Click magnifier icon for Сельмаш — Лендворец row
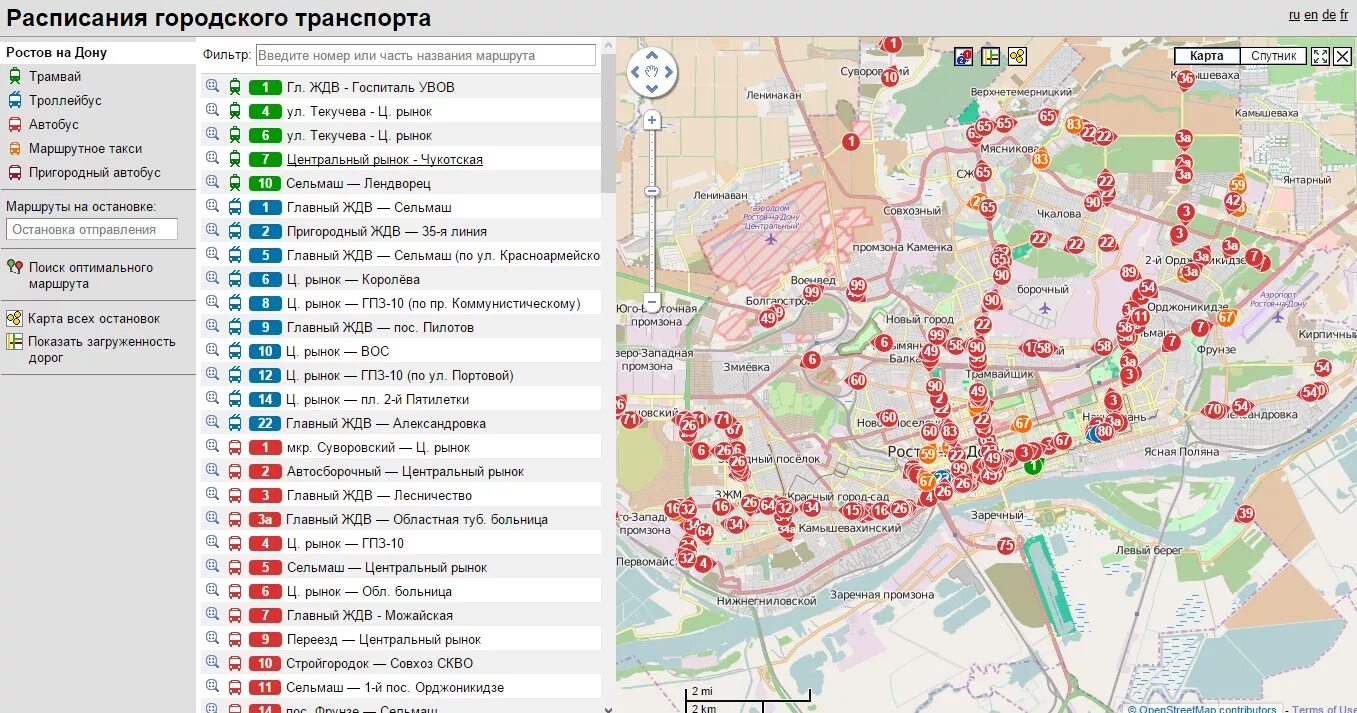This screenshot has height=713, width=1357. (212, 182)
